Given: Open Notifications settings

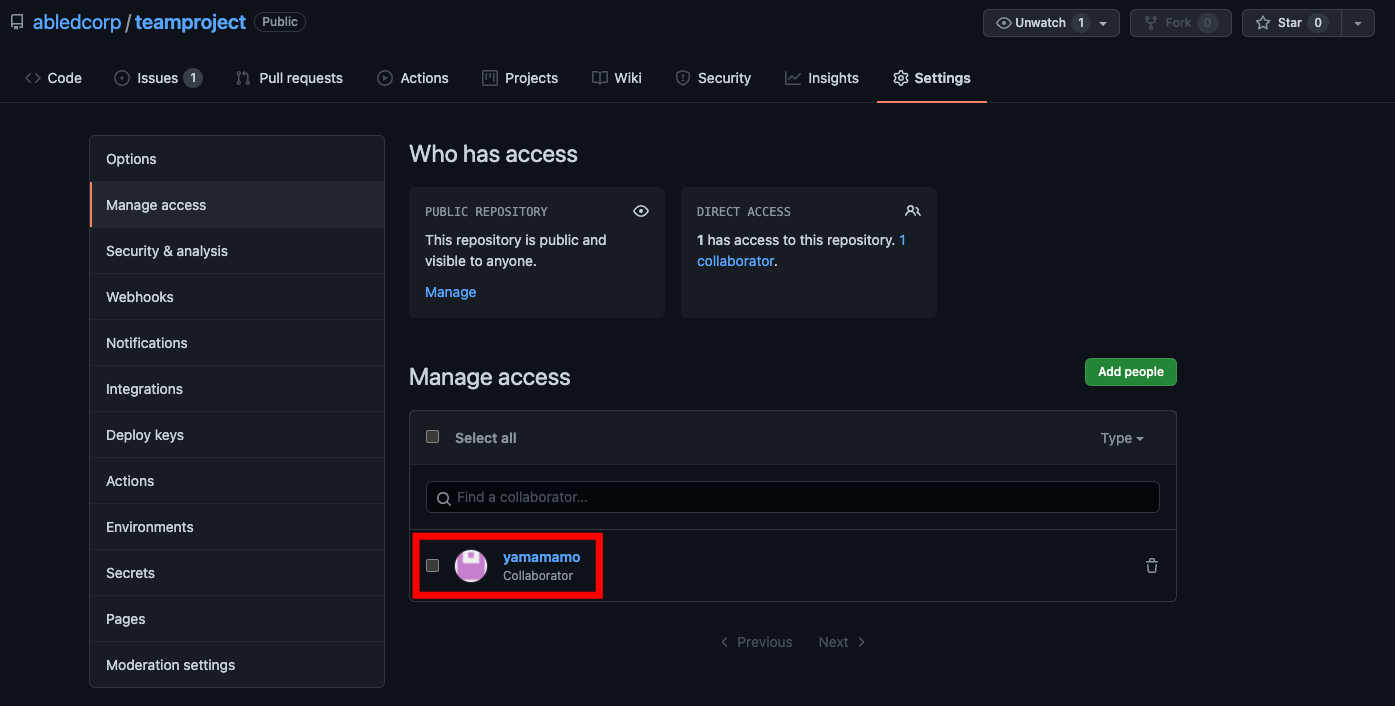Looking at the screenshot, I should click(x=237, y=343).
